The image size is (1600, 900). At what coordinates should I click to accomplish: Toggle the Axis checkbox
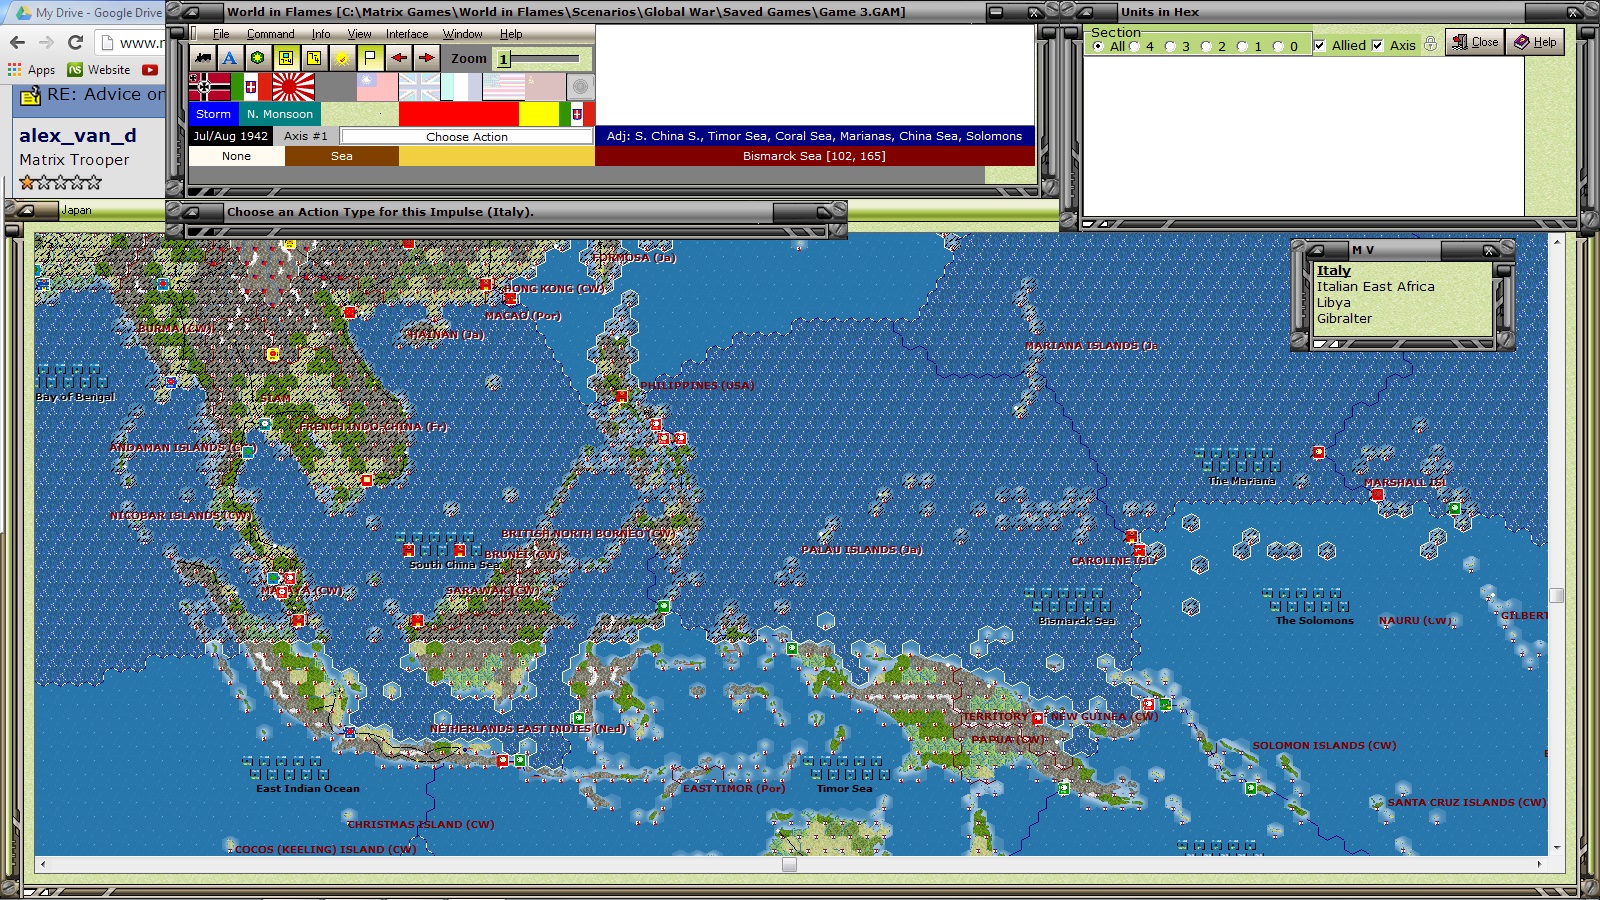[x=1378, y=45]
